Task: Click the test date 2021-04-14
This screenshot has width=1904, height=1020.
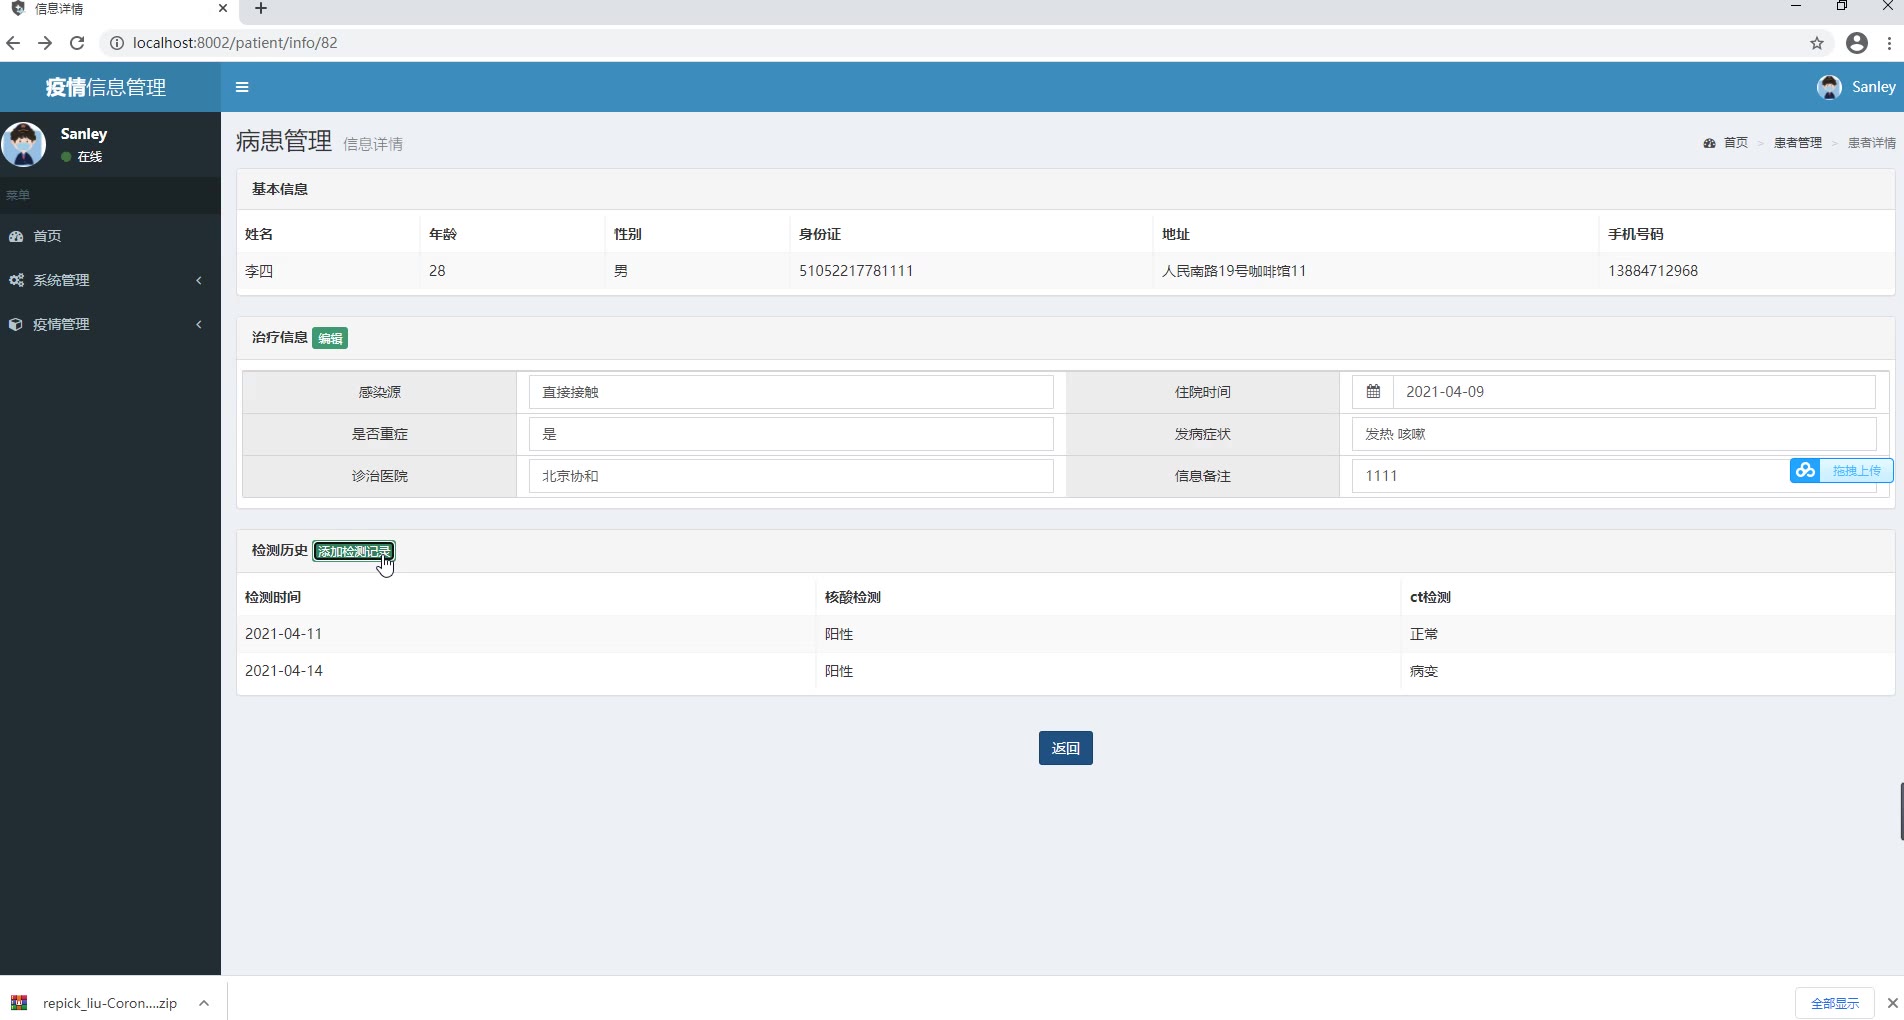Action: tap(284, 671)
